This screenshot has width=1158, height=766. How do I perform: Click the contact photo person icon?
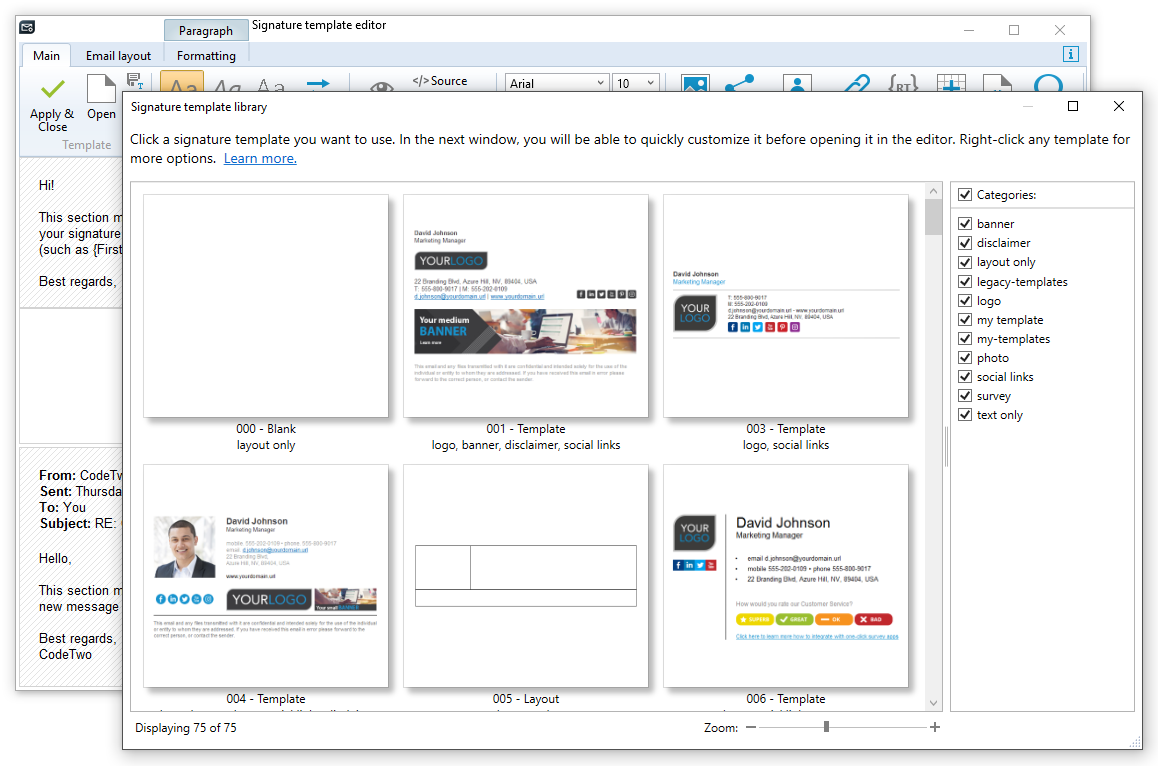798,83
